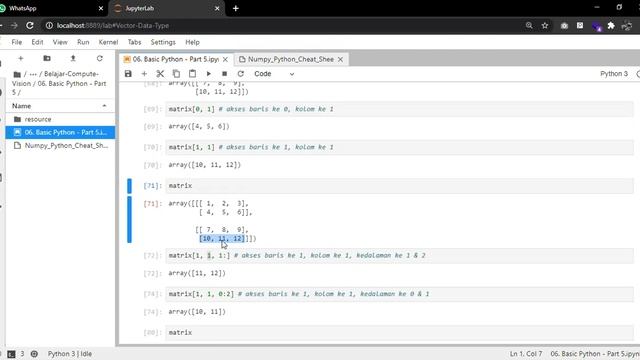
Task: Click the Belajar-Compute-Vision breadcrumb link
Action: pyautogui.click(x=55, y=78)
